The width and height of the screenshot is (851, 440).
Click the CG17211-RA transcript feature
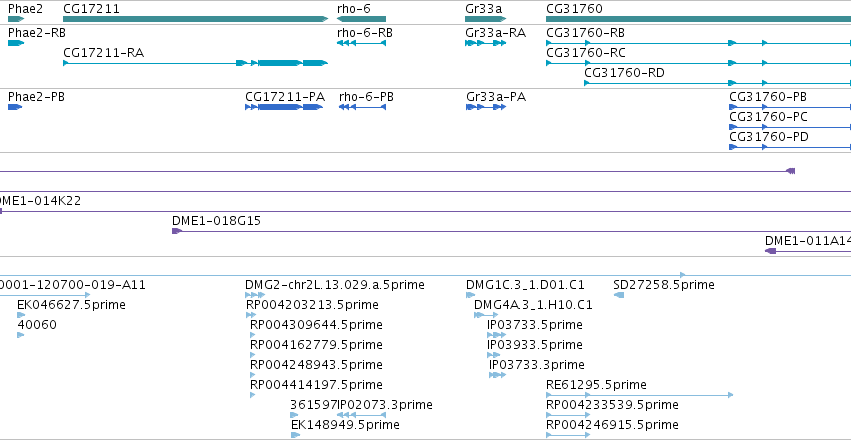point(195,63)
